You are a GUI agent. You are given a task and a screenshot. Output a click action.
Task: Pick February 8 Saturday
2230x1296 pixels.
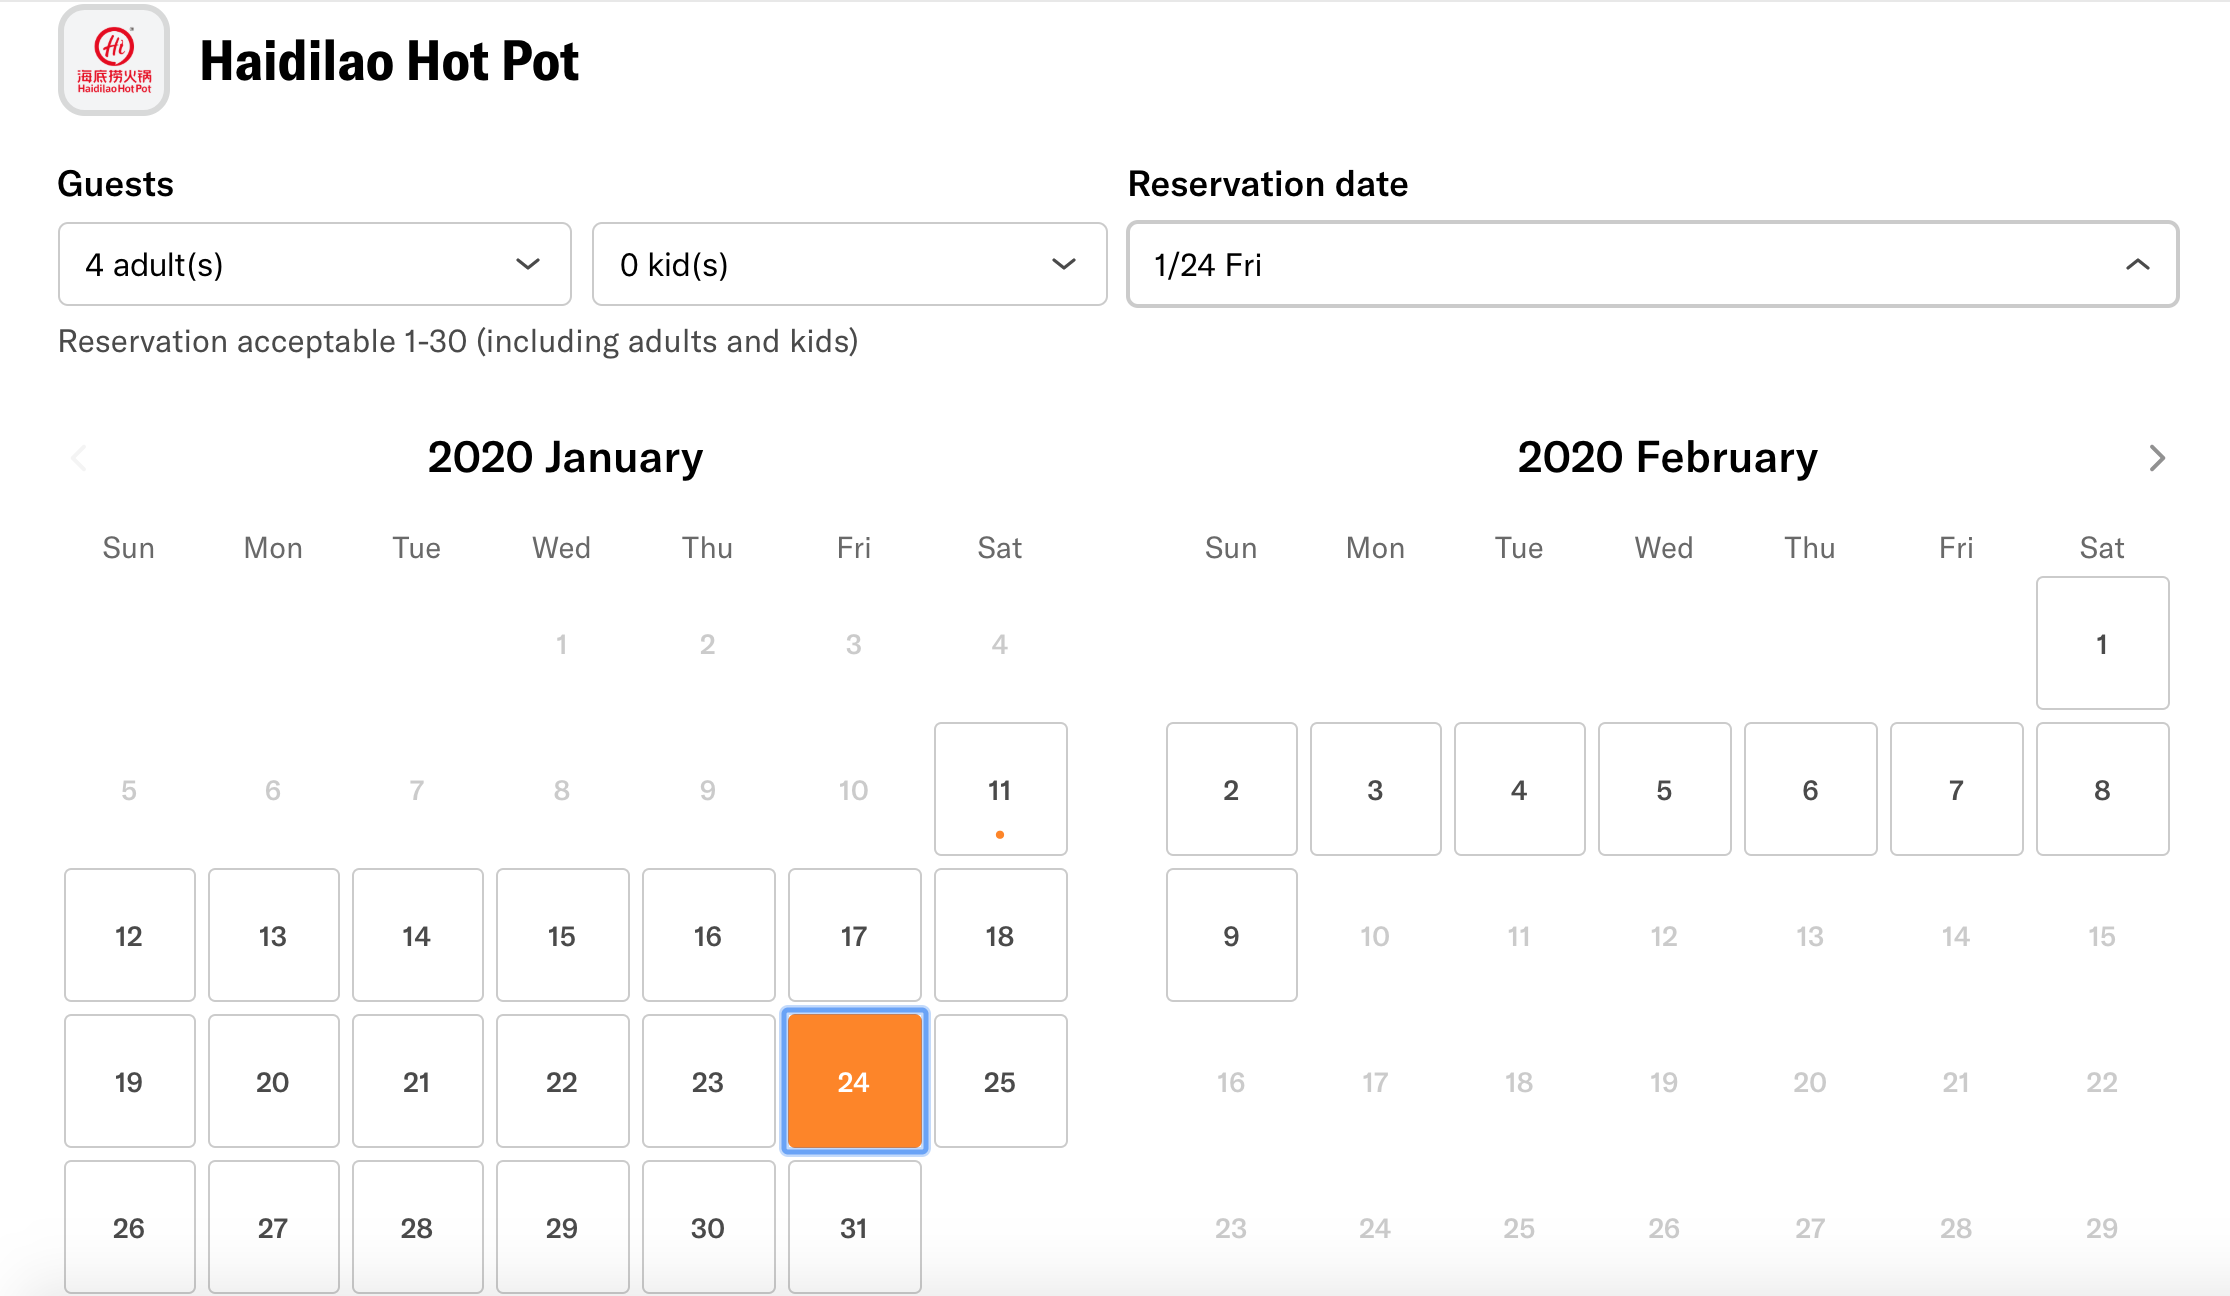pos(2102,790)
